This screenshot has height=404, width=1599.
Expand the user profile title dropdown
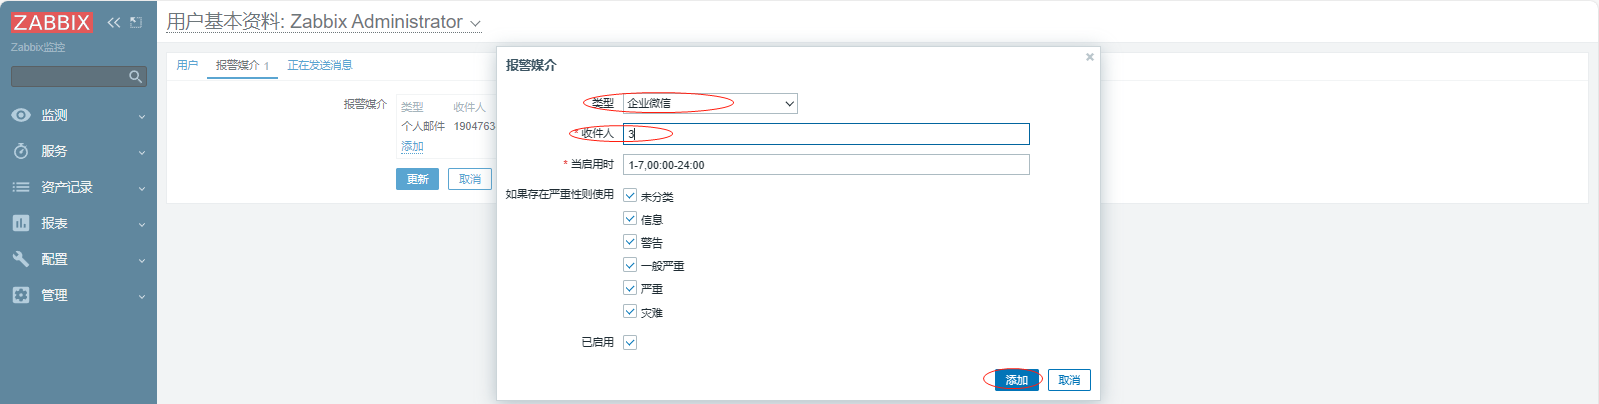pos(475,23)
